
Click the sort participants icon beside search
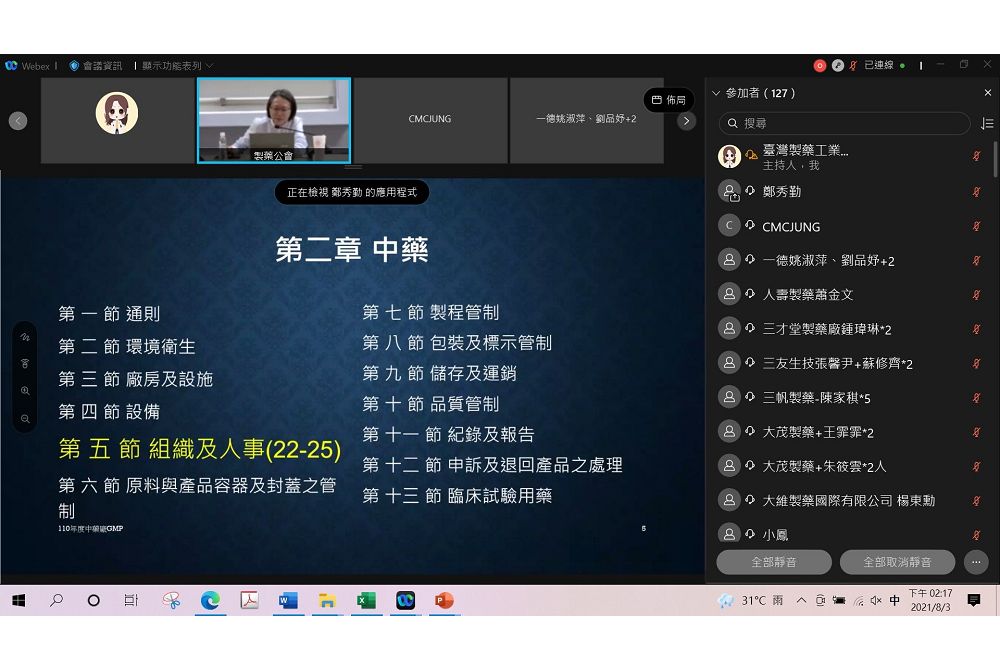point(987,123)
